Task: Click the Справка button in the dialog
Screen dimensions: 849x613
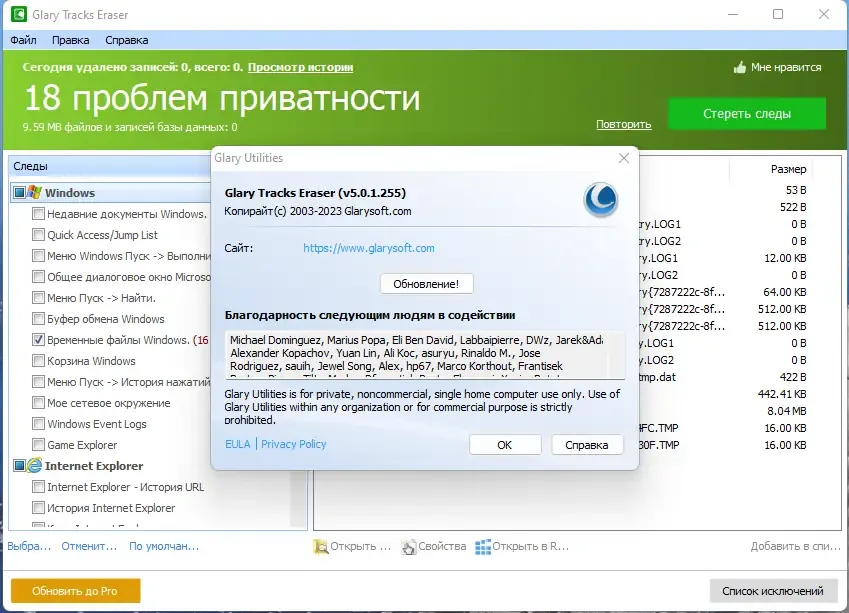Action: [x=586, y=445]
